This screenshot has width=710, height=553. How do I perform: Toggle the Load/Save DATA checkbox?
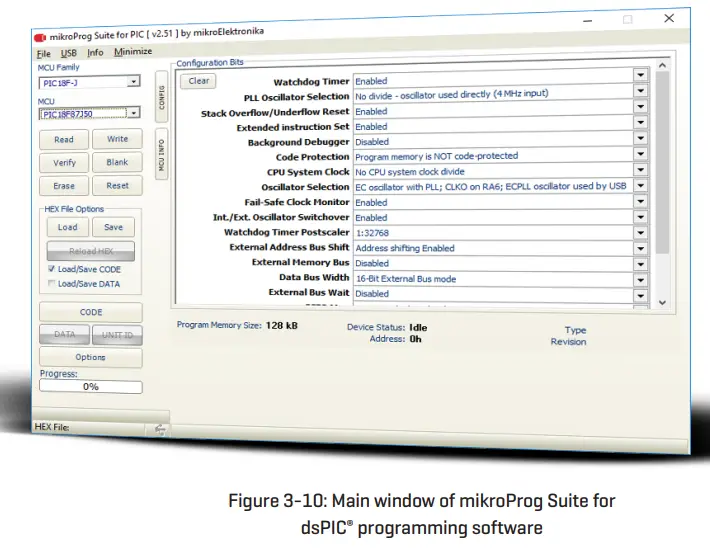pos(52,284)
